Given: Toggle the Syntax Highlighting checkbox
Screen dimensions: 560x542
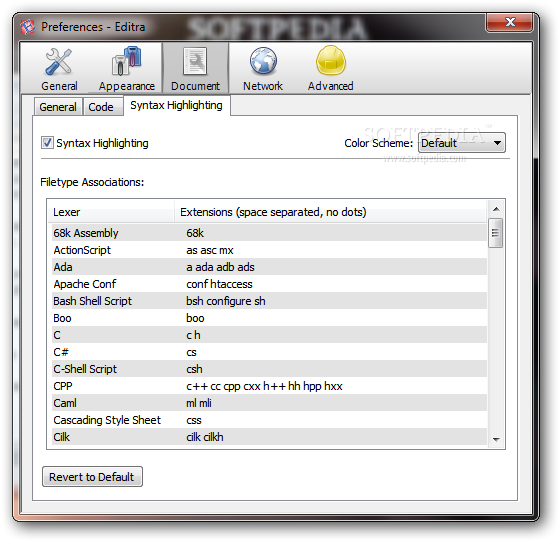Looking at the screenshot, I should click(47, 143).
